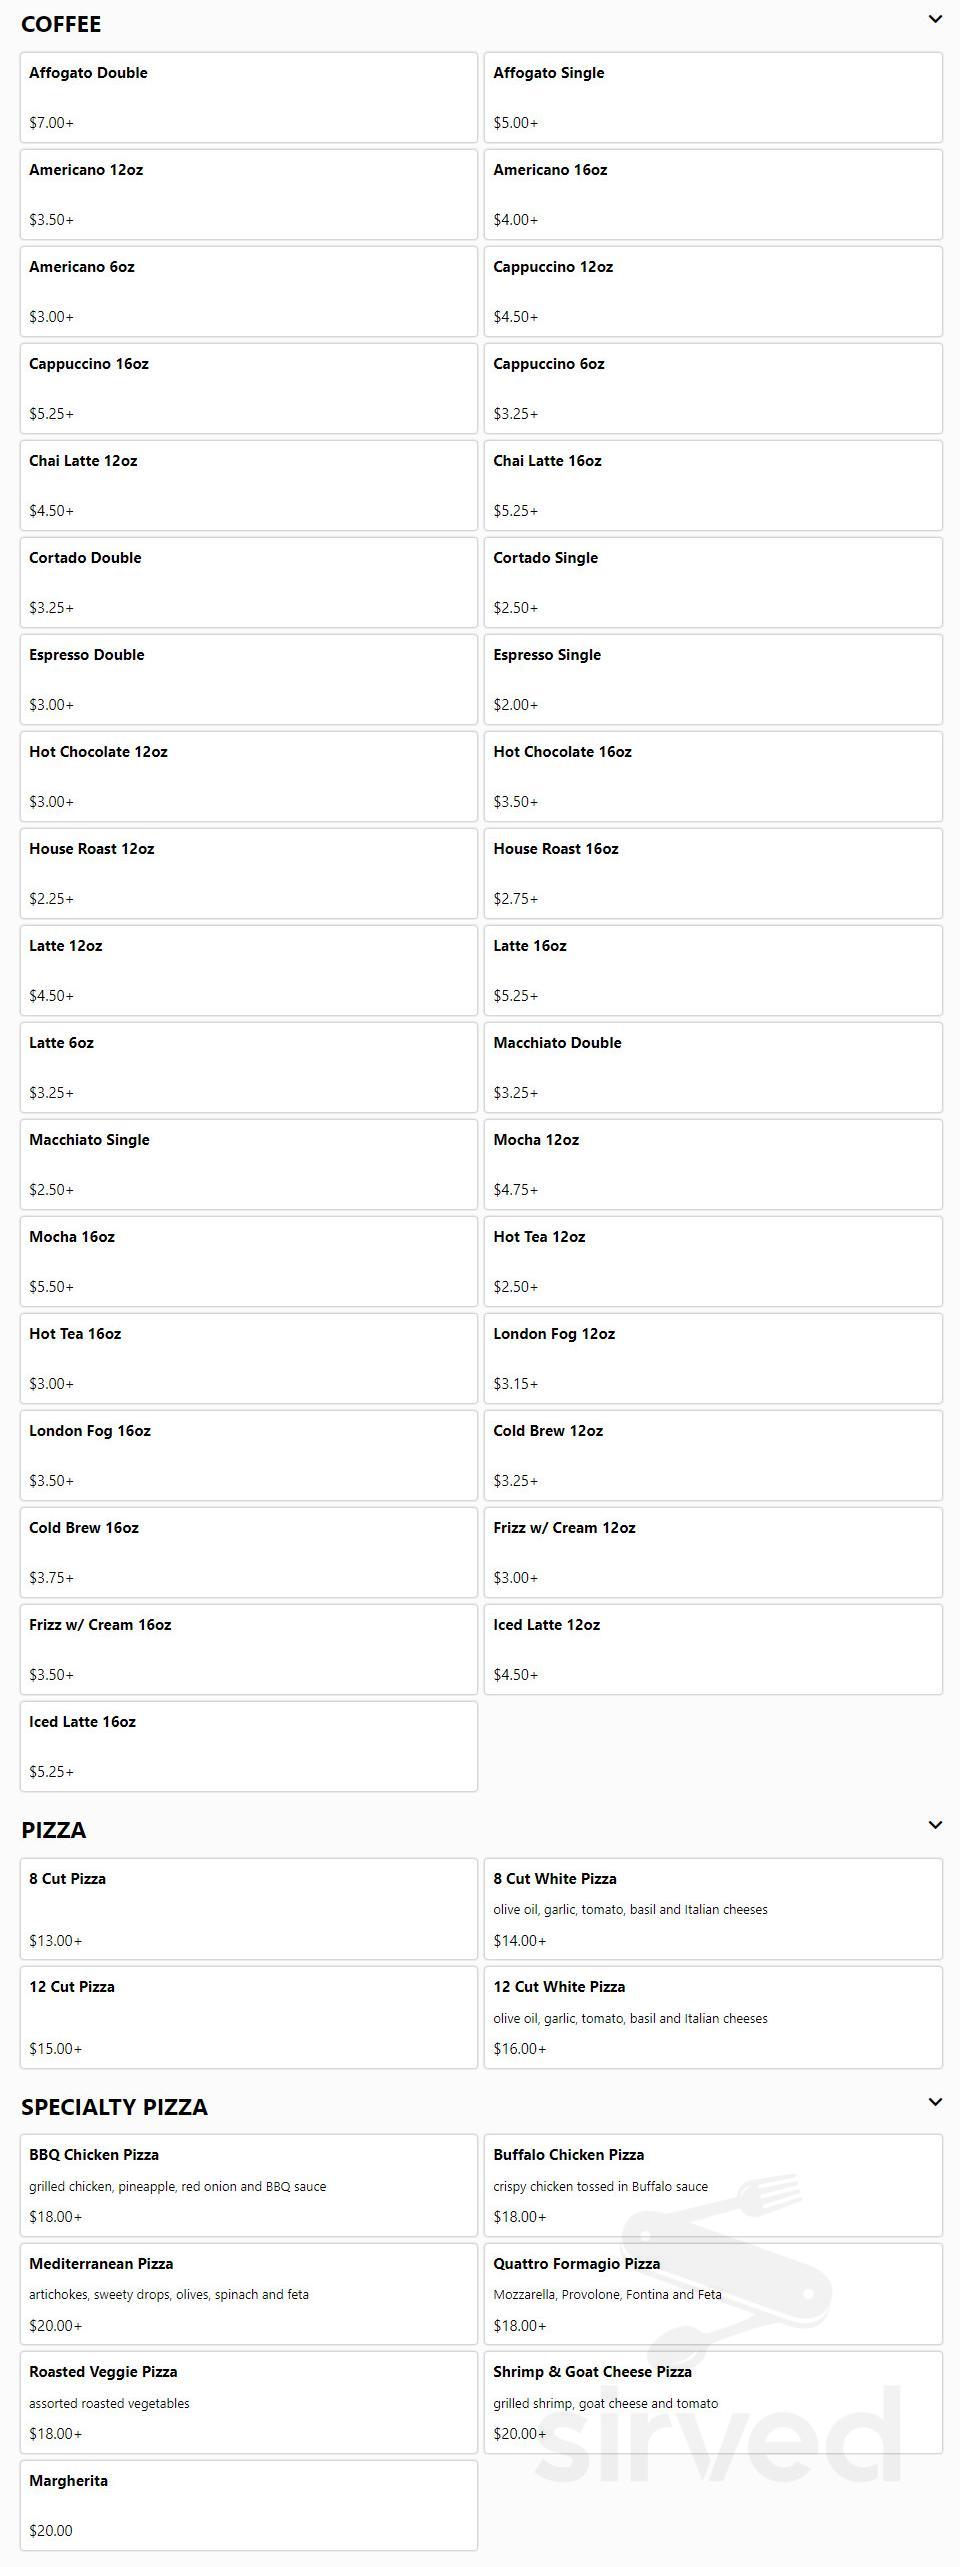Viewport: 960px width, 2567px height.
Task: Pick Shrimp & Goat Cheese Pizza
Action: (x=713, y=2402)
